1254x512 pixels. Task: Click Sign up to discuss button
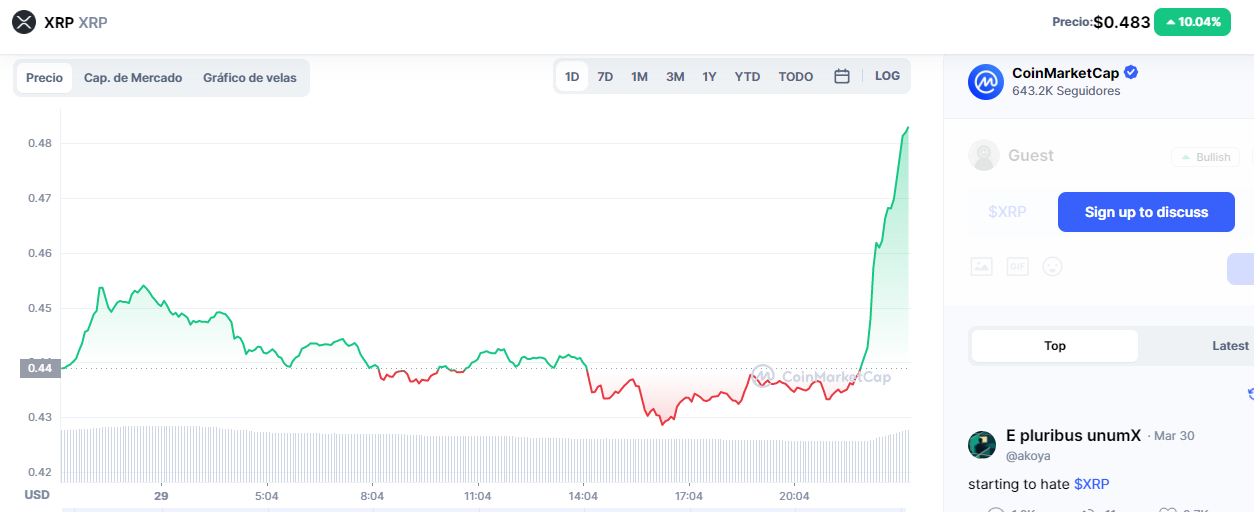pos(1146,212)
